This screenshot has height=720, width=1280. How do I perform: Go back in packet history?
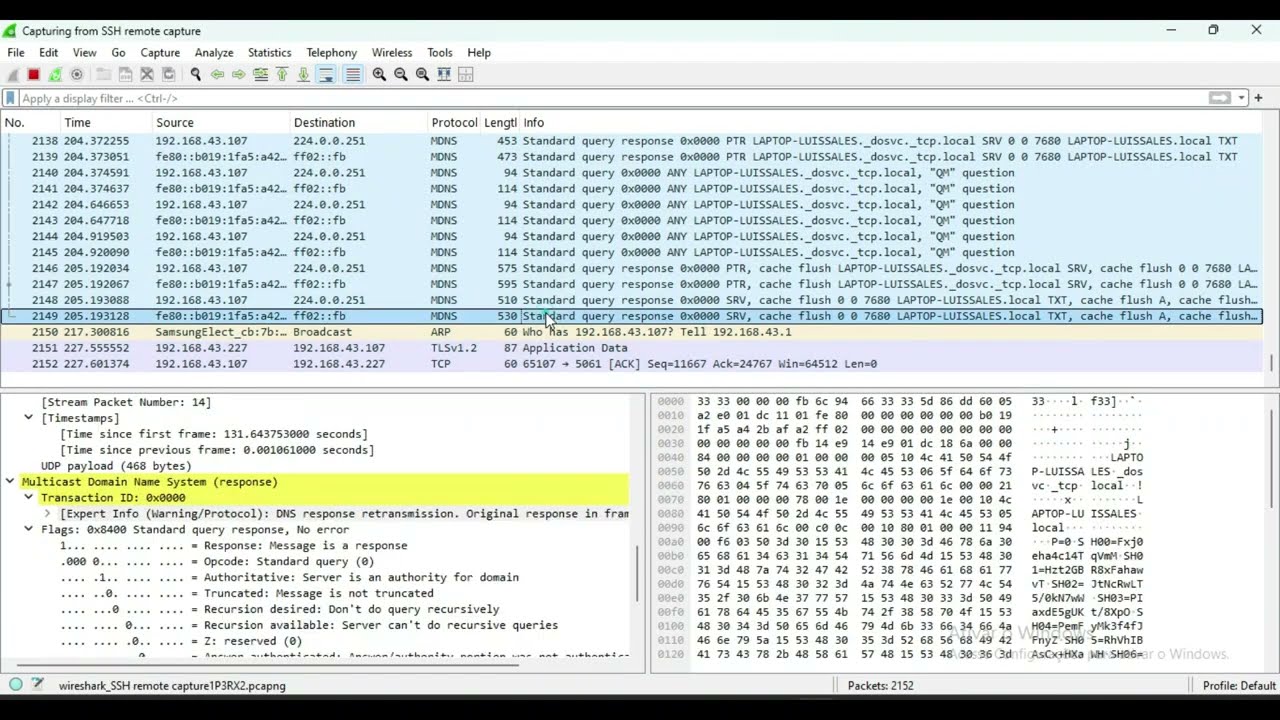click(x=217, y=74)
